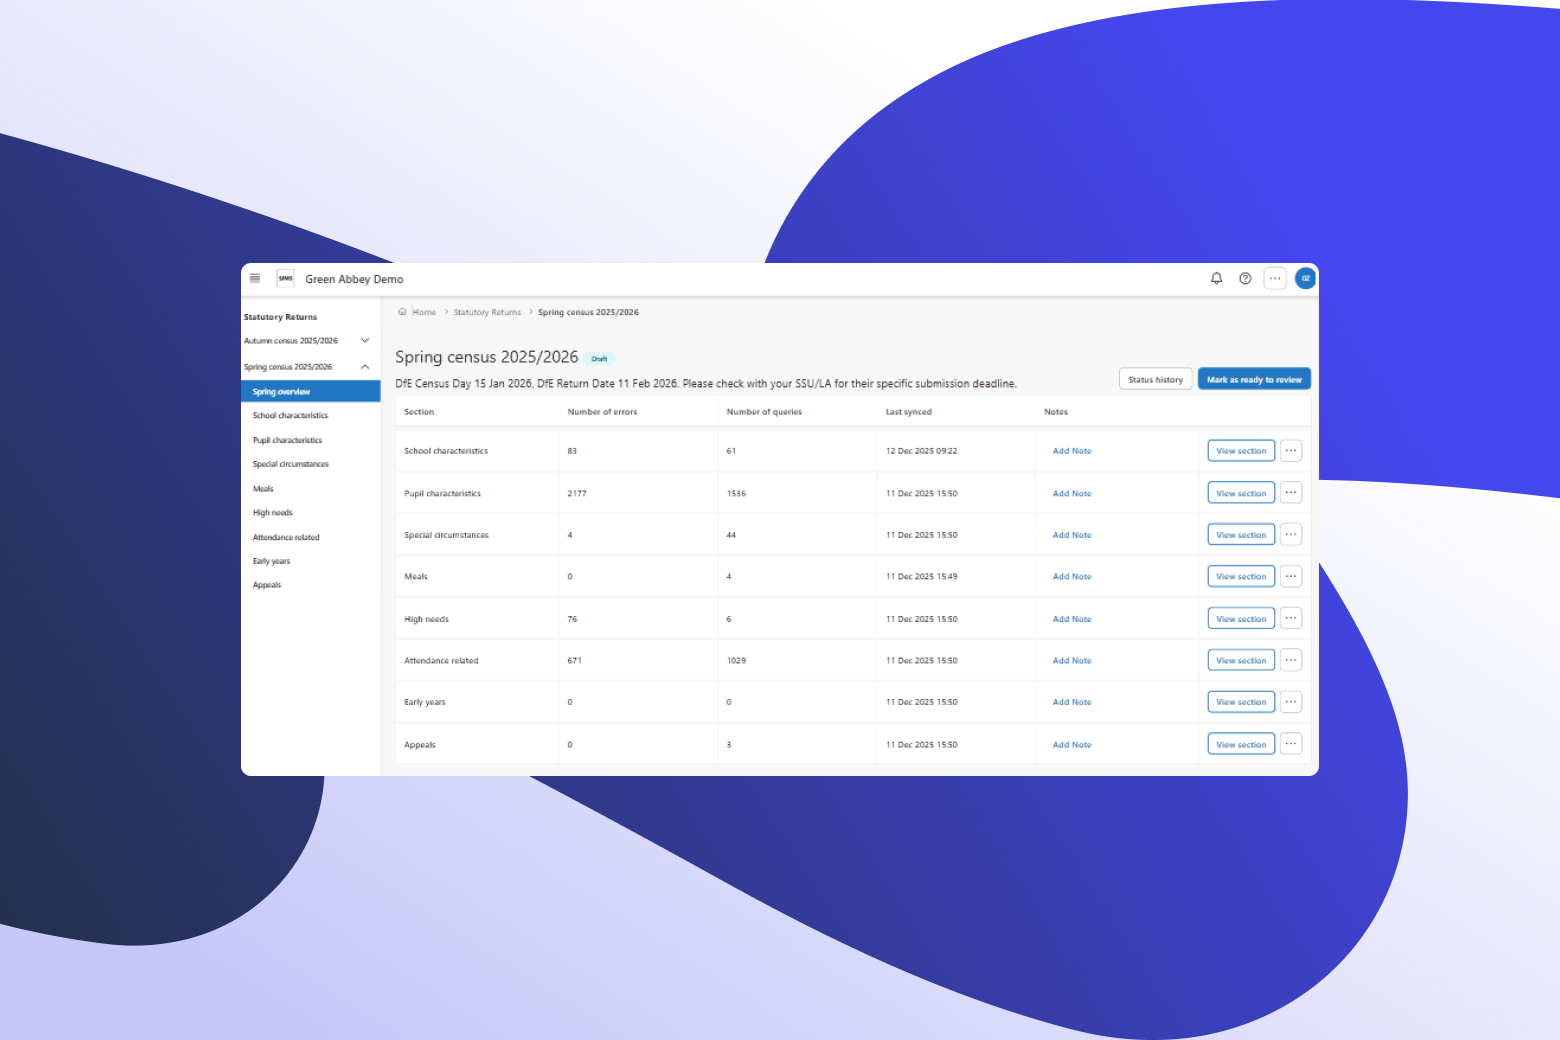Open the top bar more options ellipsis
The height and width of the screenshot is (1040, 1560).
coord(1274,279)
